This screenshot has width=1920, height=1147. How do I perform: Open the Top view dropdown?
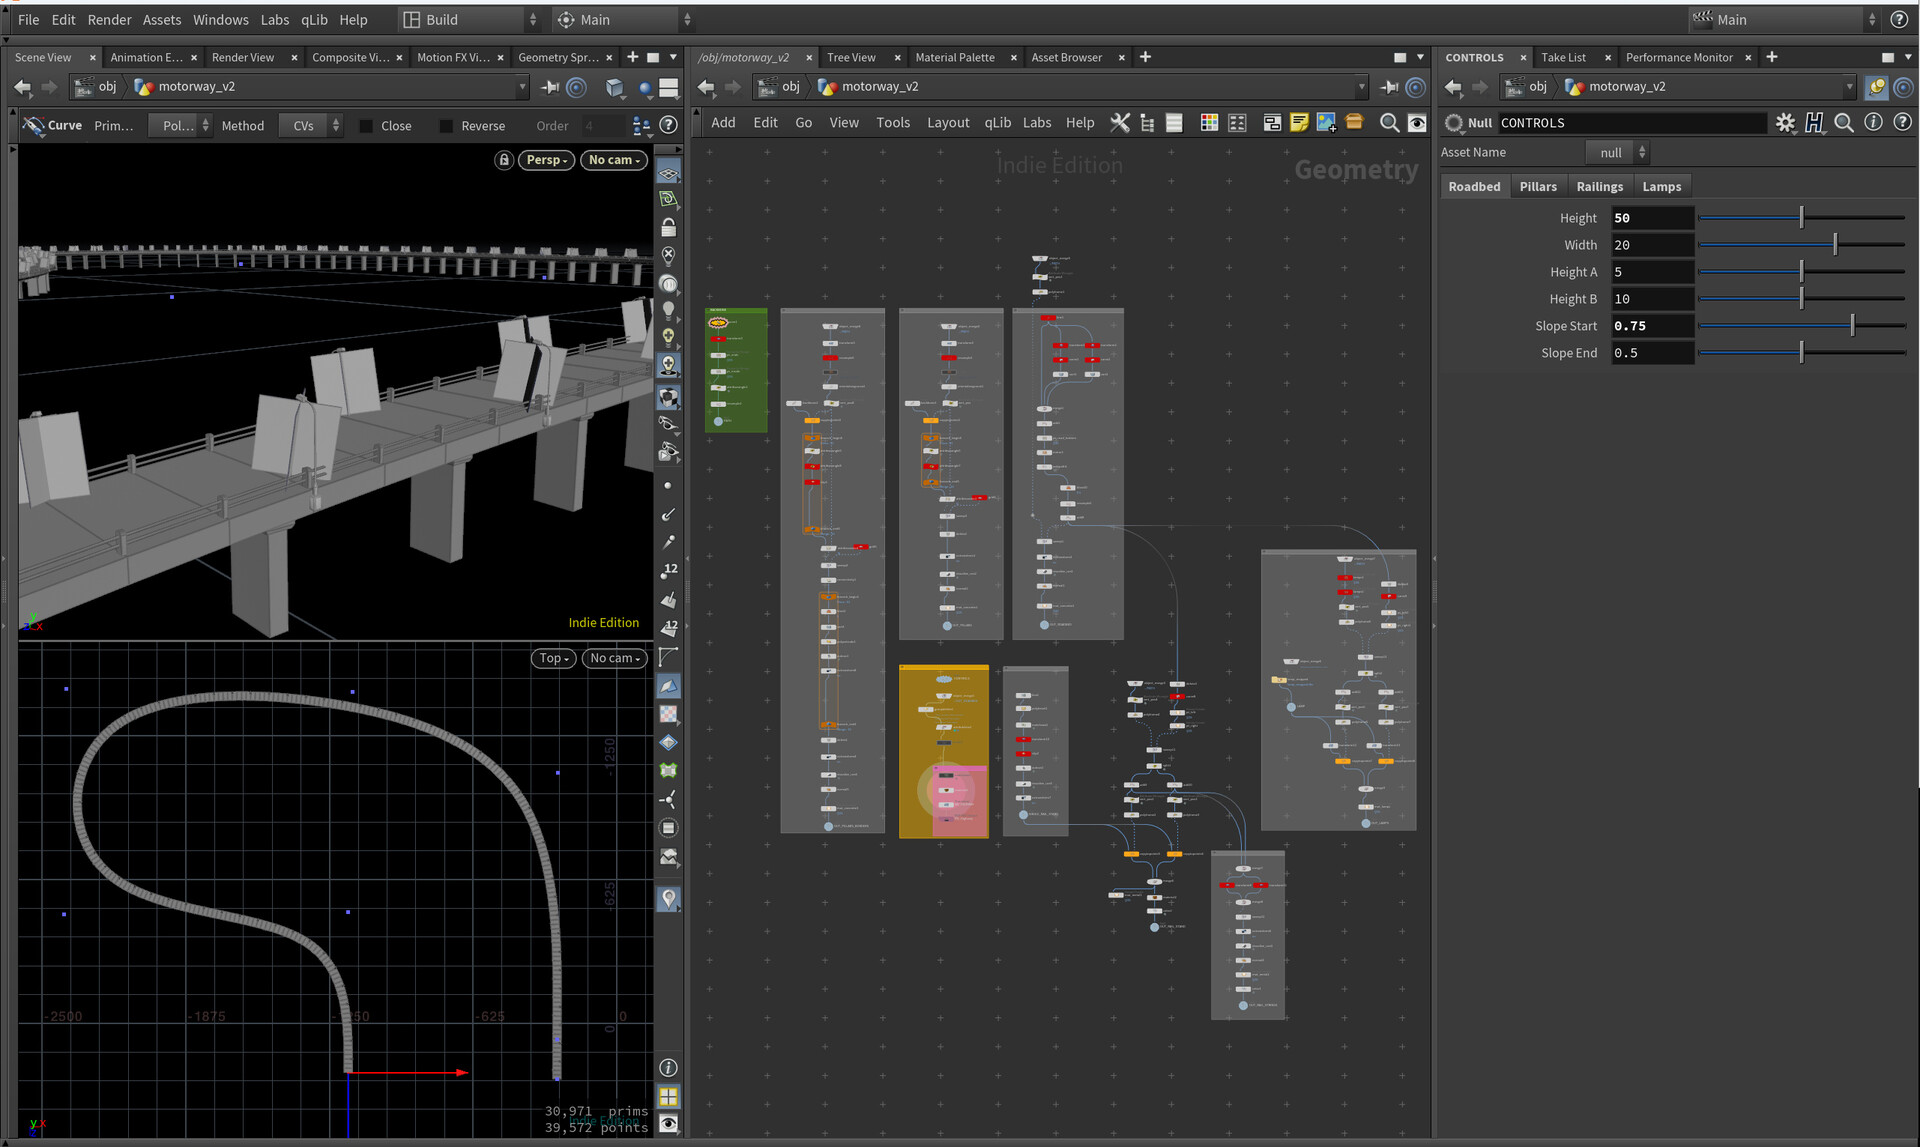point(553,658)
